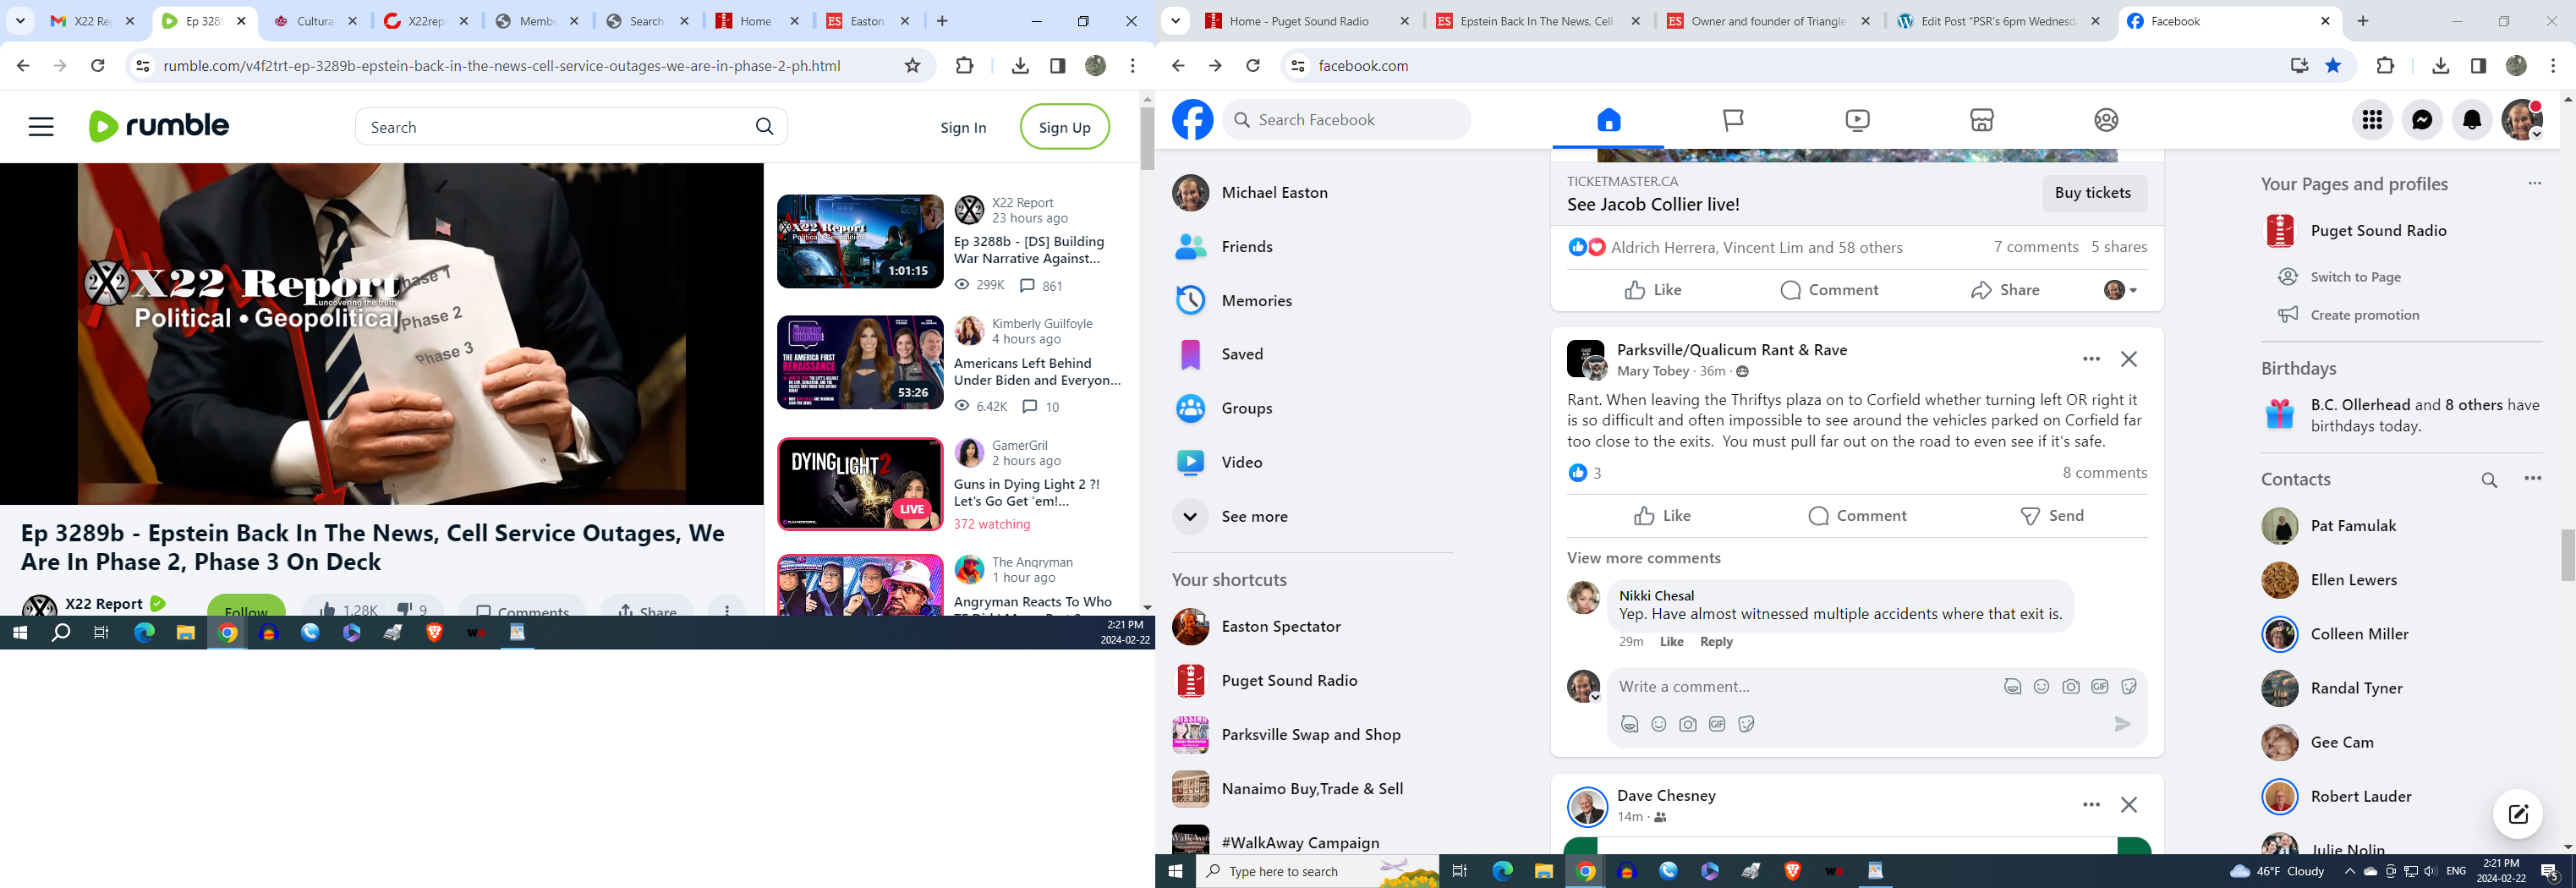Viewport: 2576px width, 888px height.
Task: Open the comment-as profile dropdown on Jacob Collier post
Action: point(2120,290)
